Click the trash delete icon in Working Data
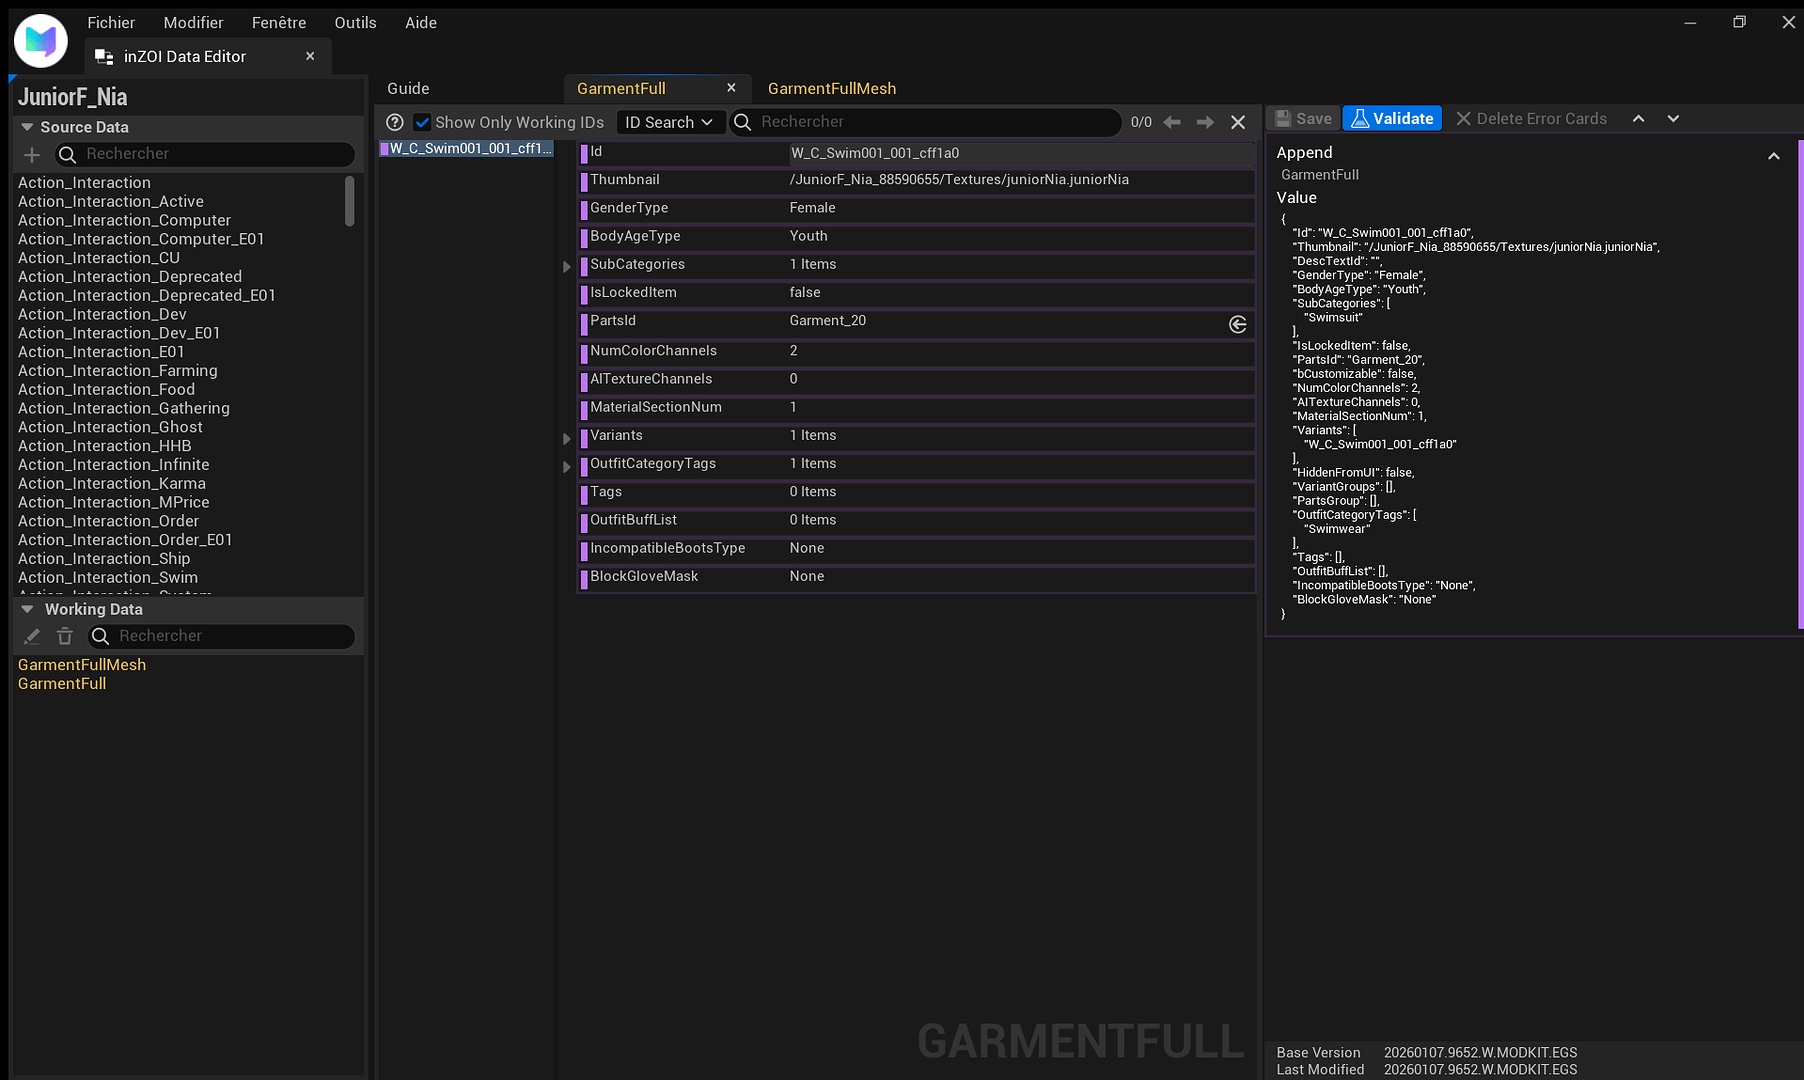This screenshot has height=1080, width=1804. tap(64, 636)
